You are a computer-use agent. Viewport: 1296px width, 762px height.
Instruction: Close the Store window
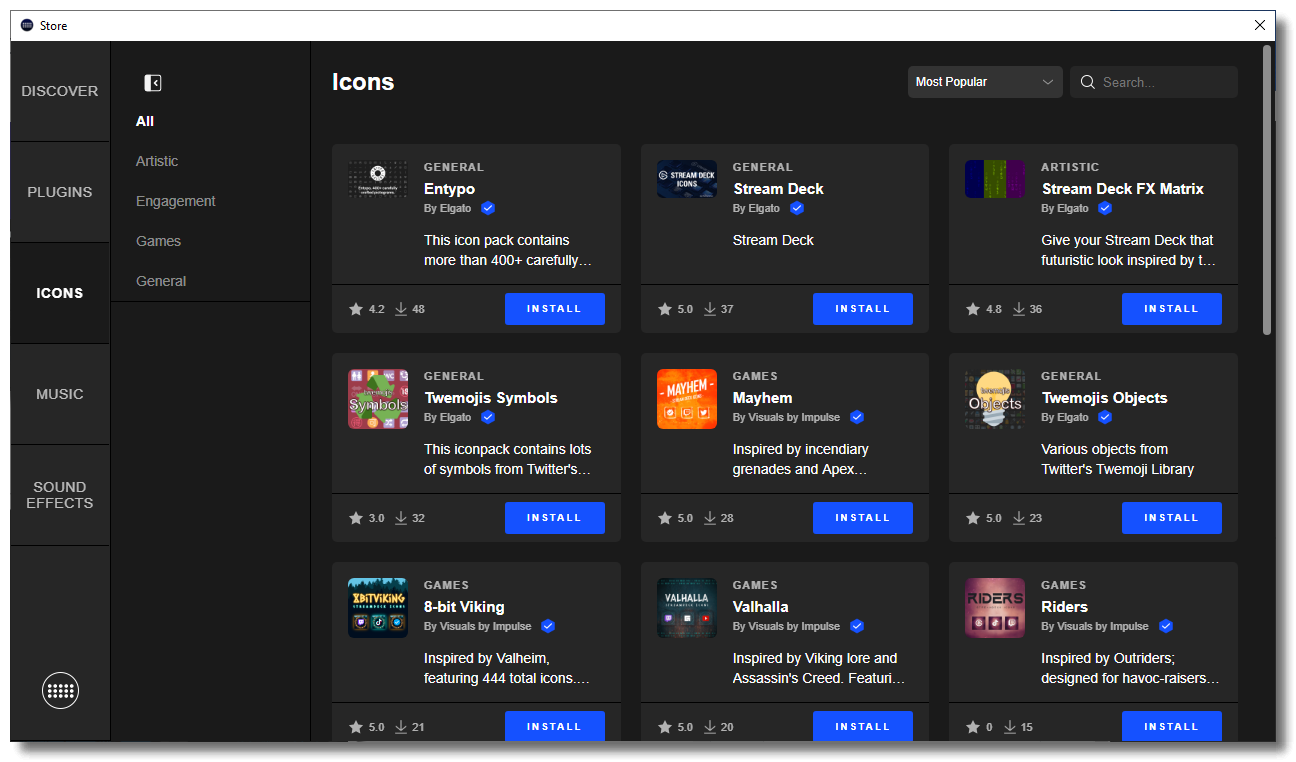pyautogui.click(x=1260, y=25)
